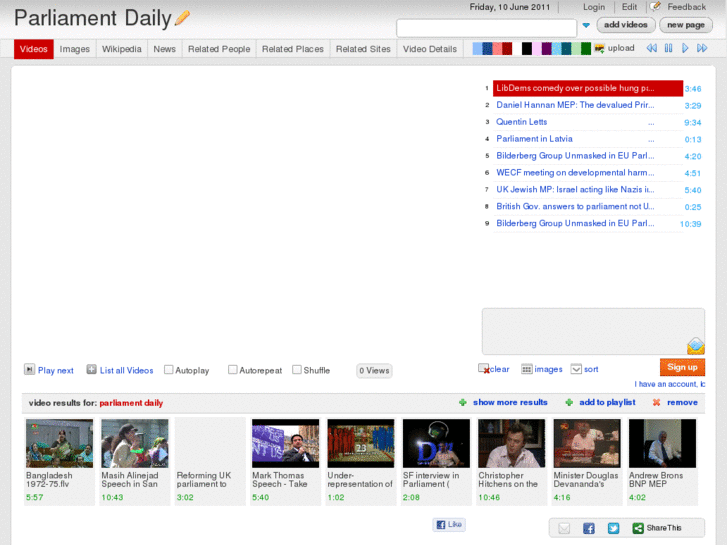
Task: Click the orange Sign up button
Action: pyautogui.click(x=682, y=367)
